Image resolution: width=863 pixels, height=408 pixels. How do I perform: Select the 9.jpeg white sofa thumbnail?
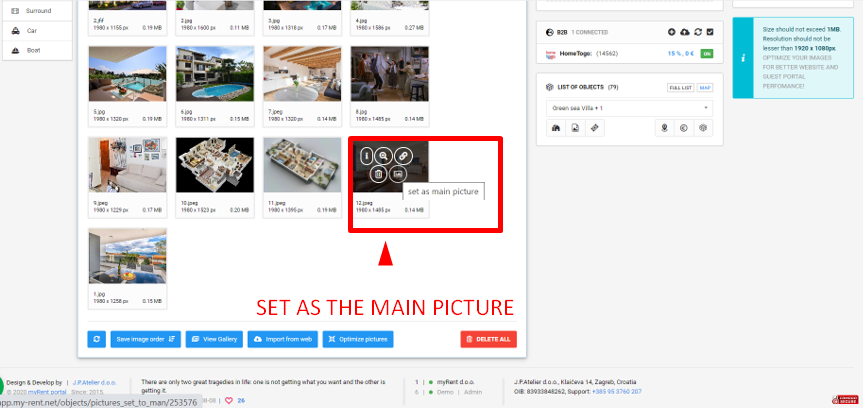127,165
